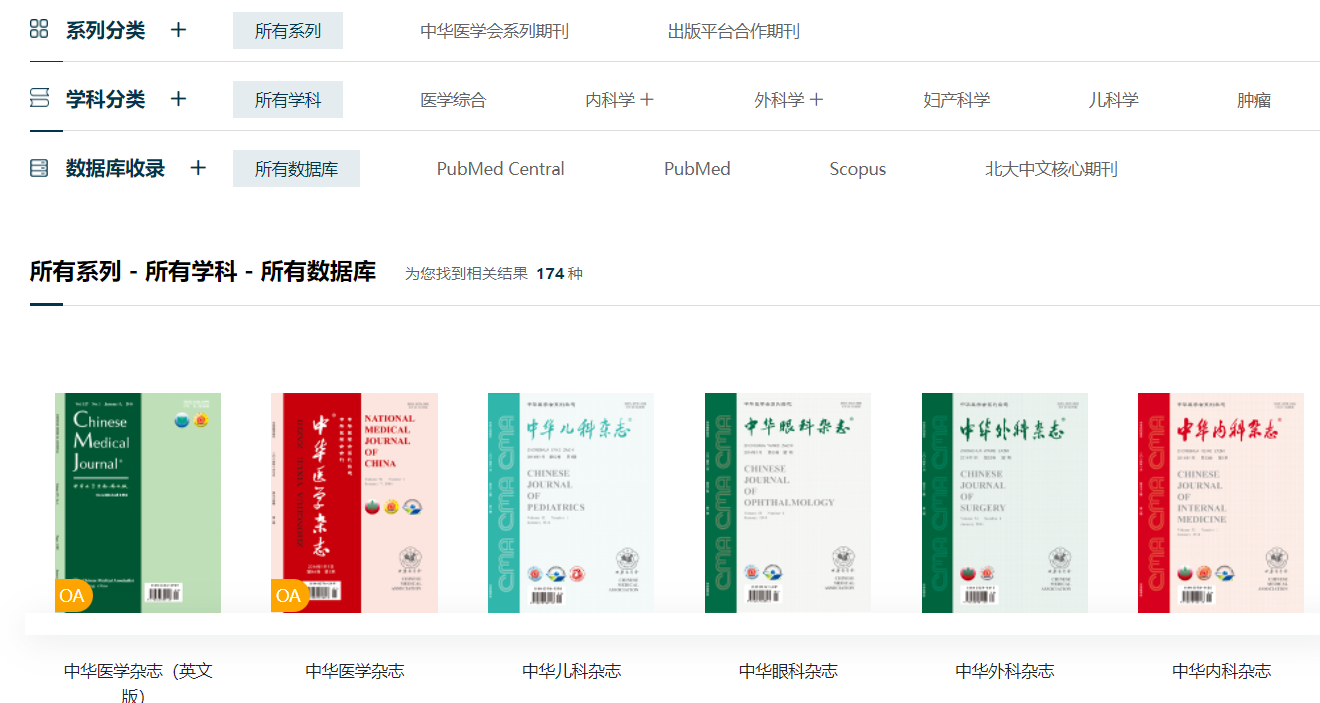Filter by Scopus database

click(x=858, y=169)
